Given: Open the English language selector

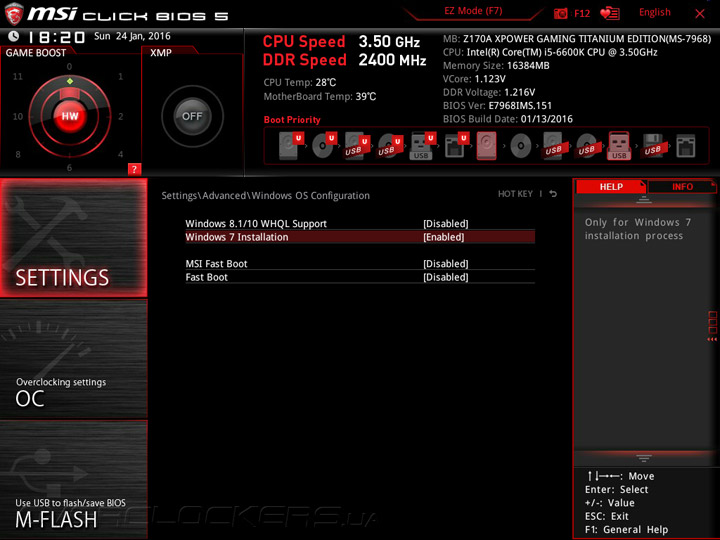Looking at the screenshot, I should click(654, 12).
